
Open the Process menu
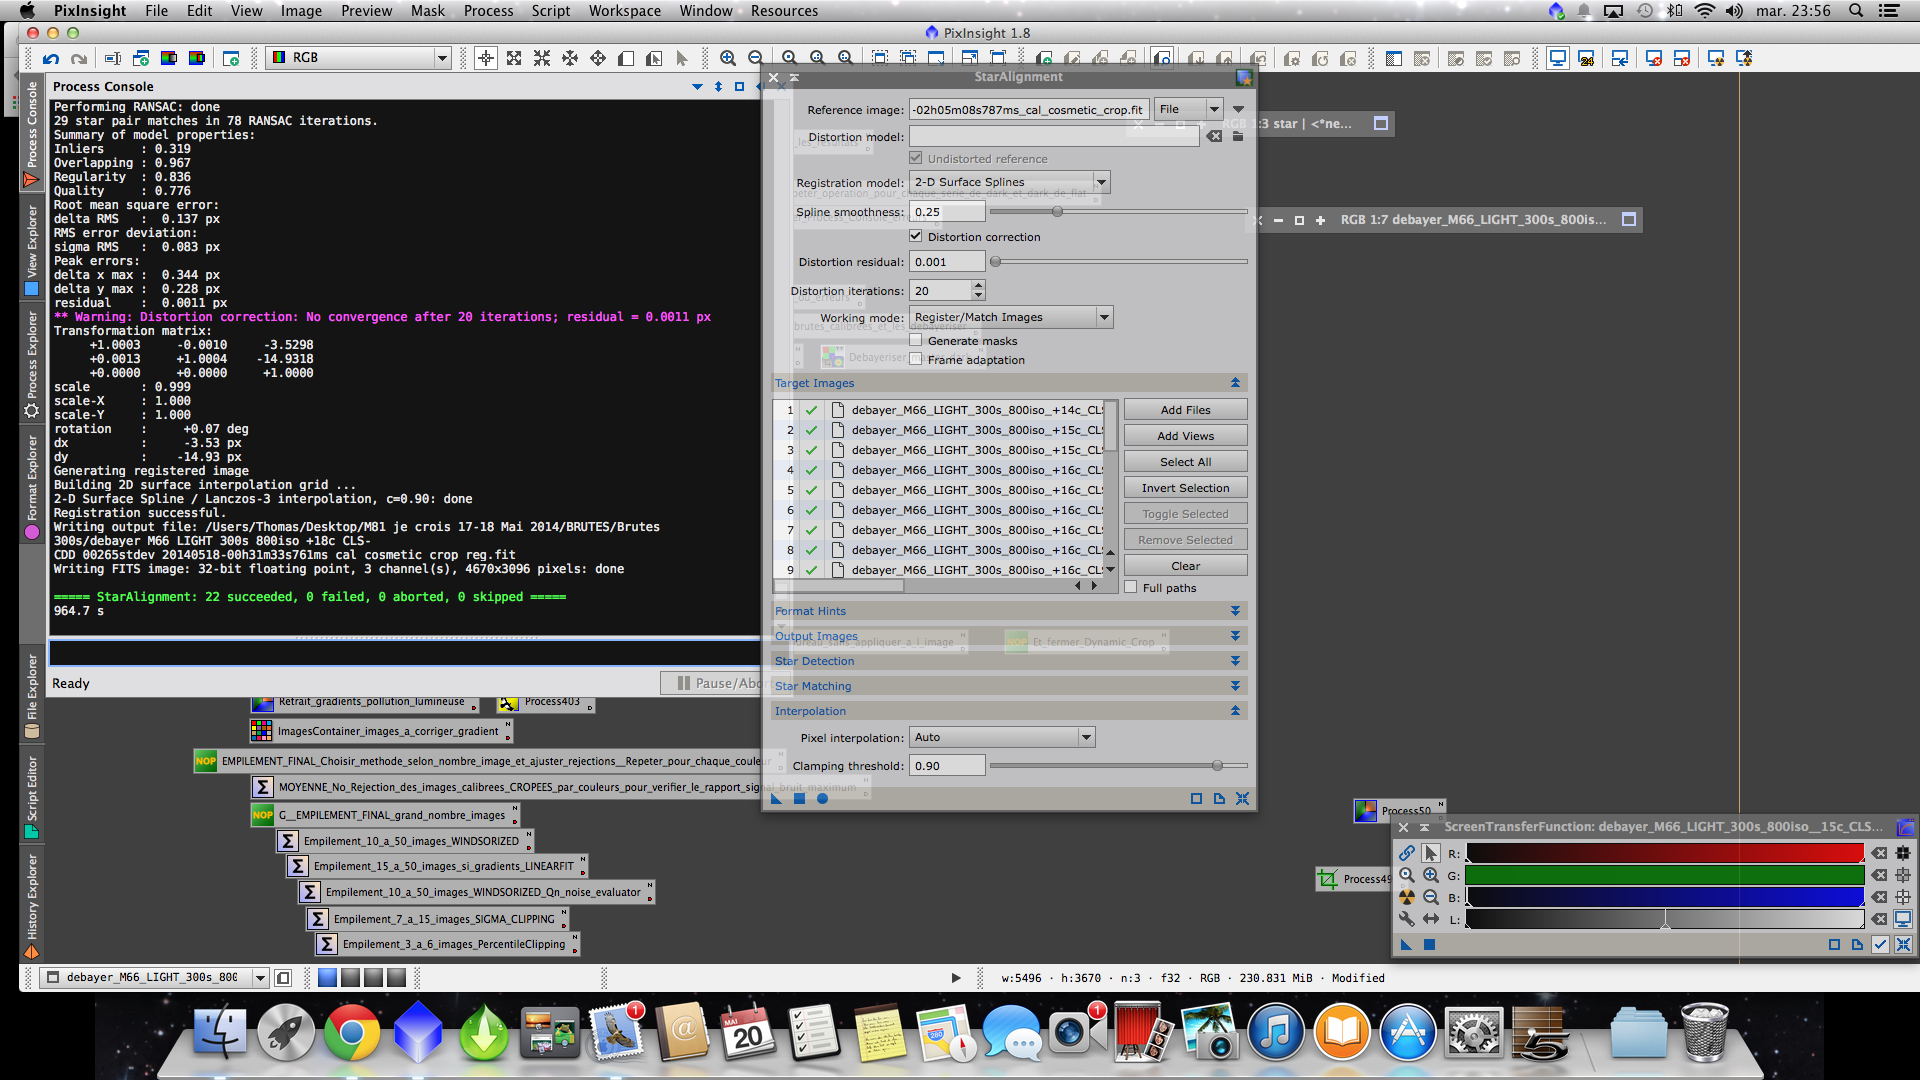point(488,11)
